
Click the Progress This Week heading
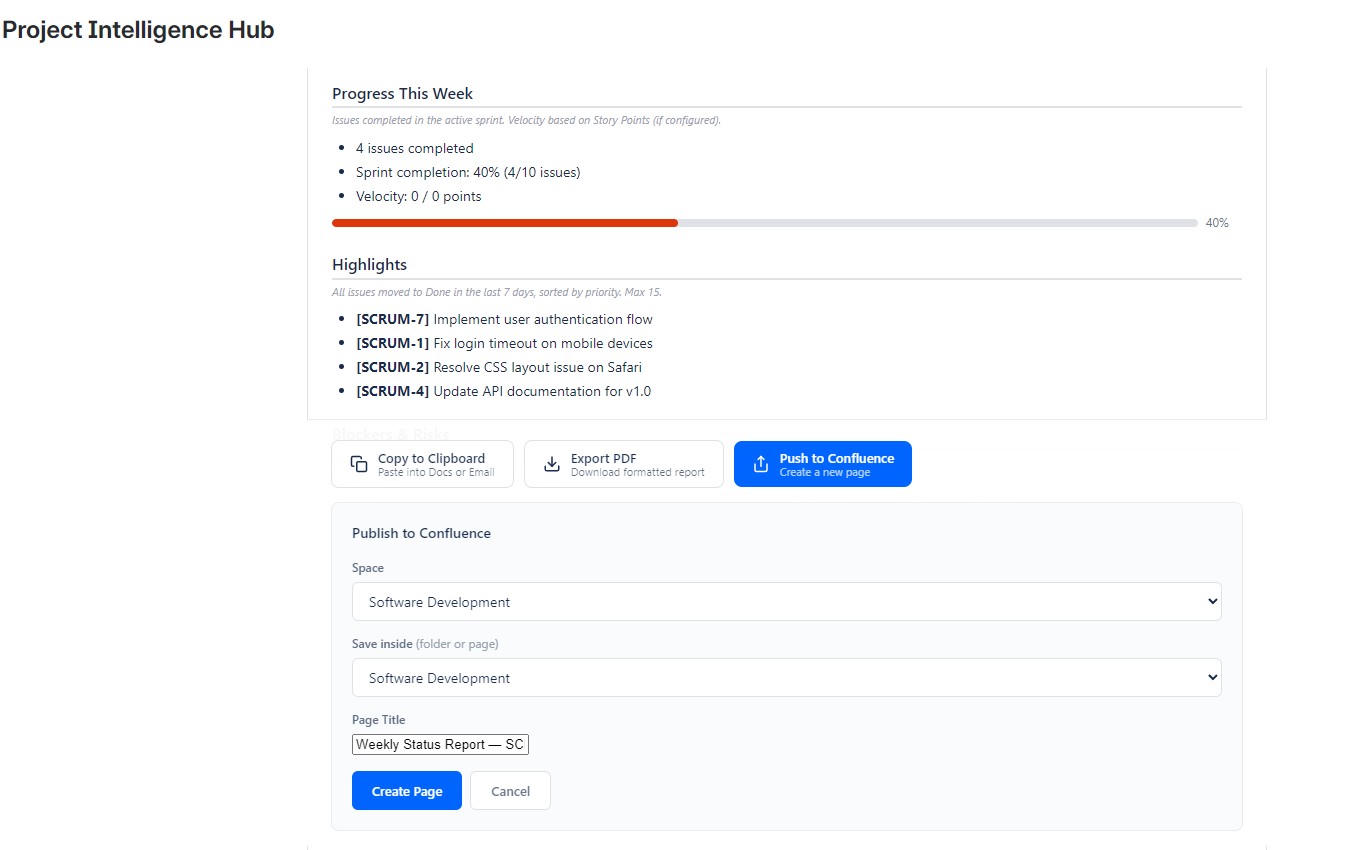(402, 93)
